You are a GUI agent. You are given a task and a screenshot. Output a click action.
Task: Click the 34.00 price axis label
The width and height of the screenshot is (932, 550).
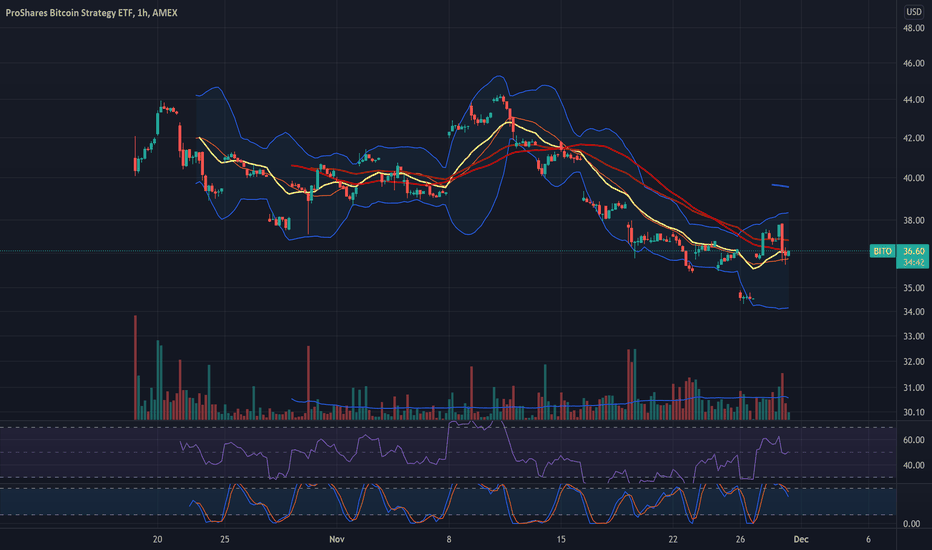(x=914, y=312)
